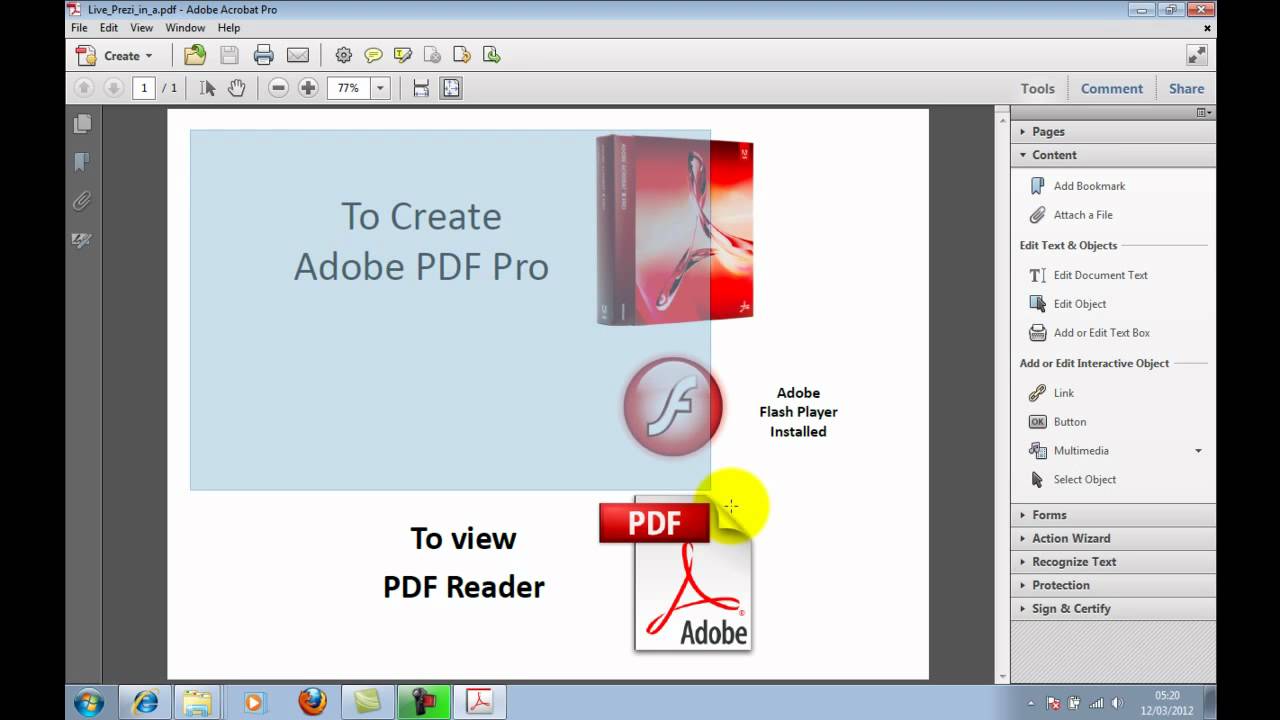Switch to the Comment pane

point(1111,88)
